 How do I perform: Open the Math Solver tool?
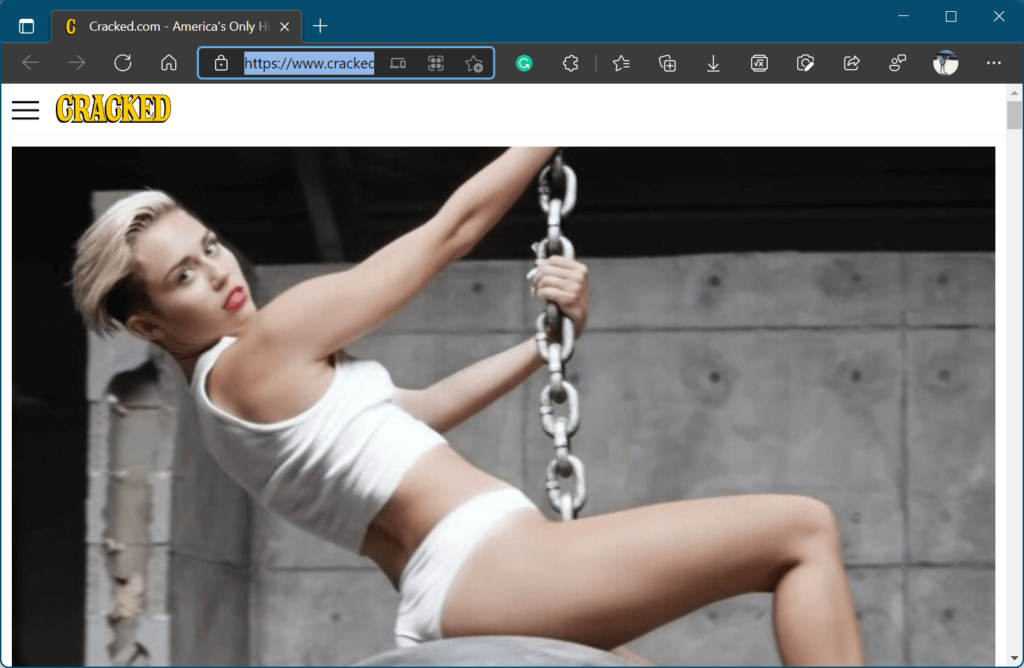[759, 63]
